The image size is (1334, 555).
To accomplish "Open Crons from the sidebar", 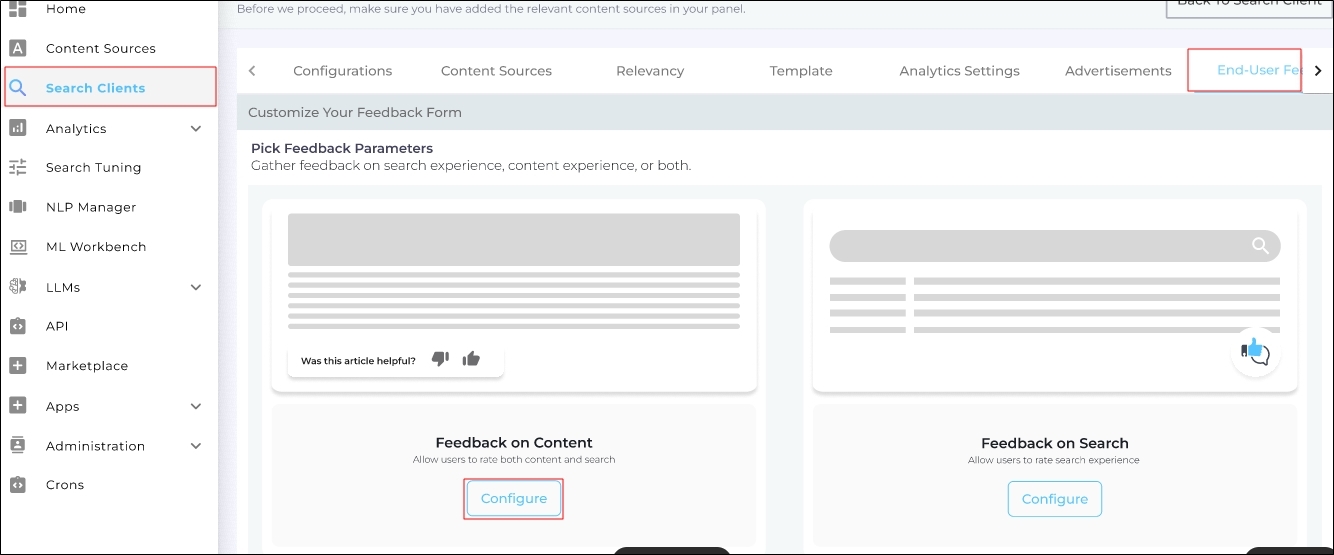I will (x=65, y=485).
